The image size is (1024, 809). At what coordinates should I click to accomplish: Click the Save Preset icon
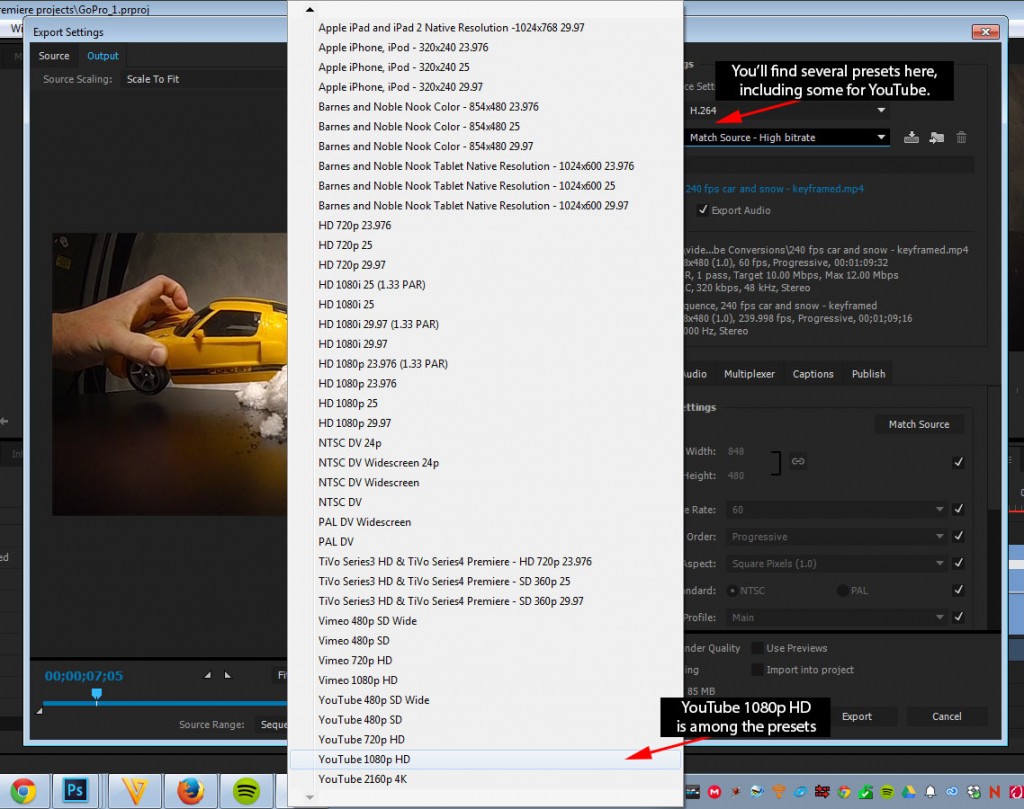(x=911, y=138)
